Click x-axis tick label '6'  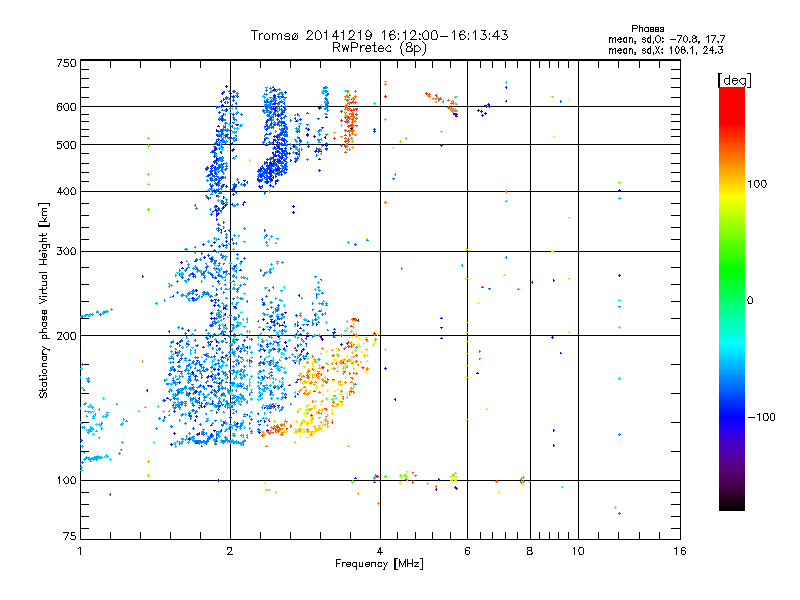click(x=467, y=551)
